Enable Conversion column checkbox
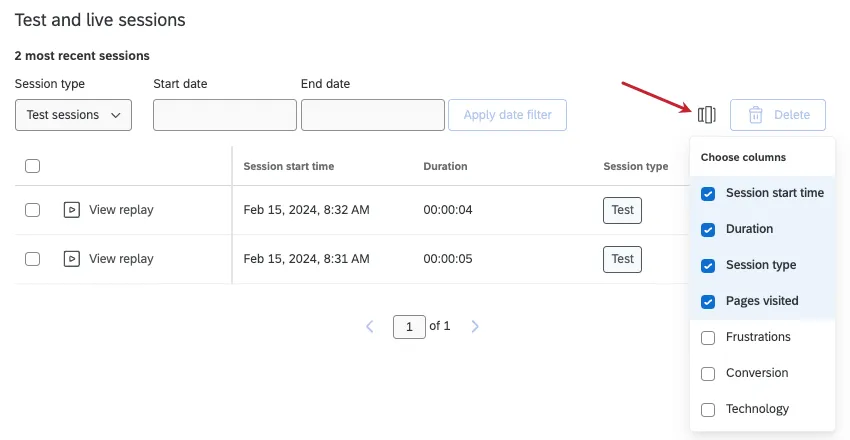The image size is (850, 440). pyautogui.click(x=708, y=374)
